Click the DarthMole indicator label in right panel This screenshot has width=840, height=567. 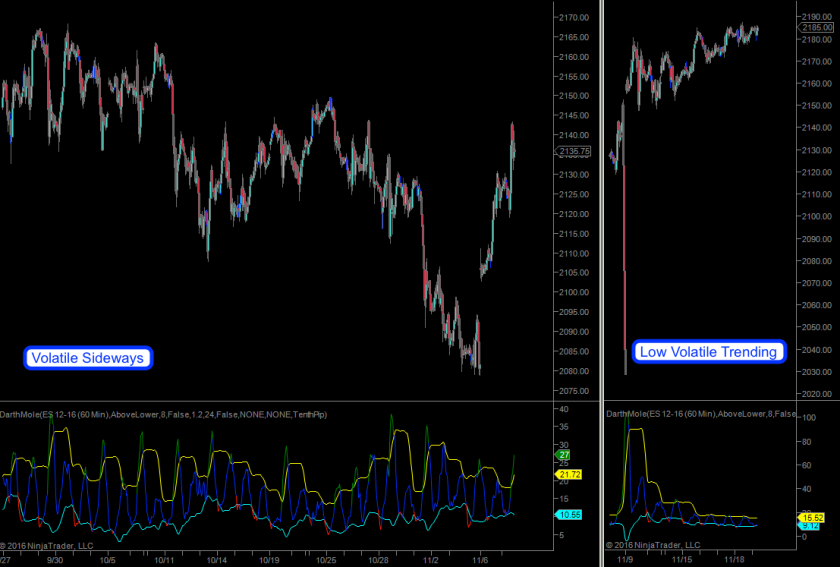(699, 414)
